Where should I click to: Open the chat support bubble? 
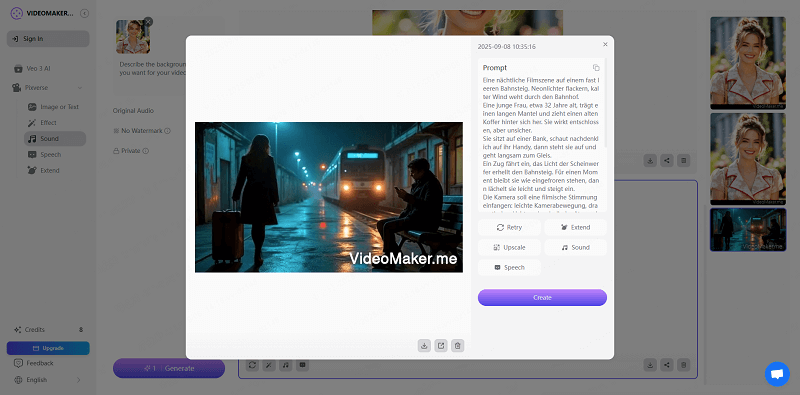pos(777,374)
